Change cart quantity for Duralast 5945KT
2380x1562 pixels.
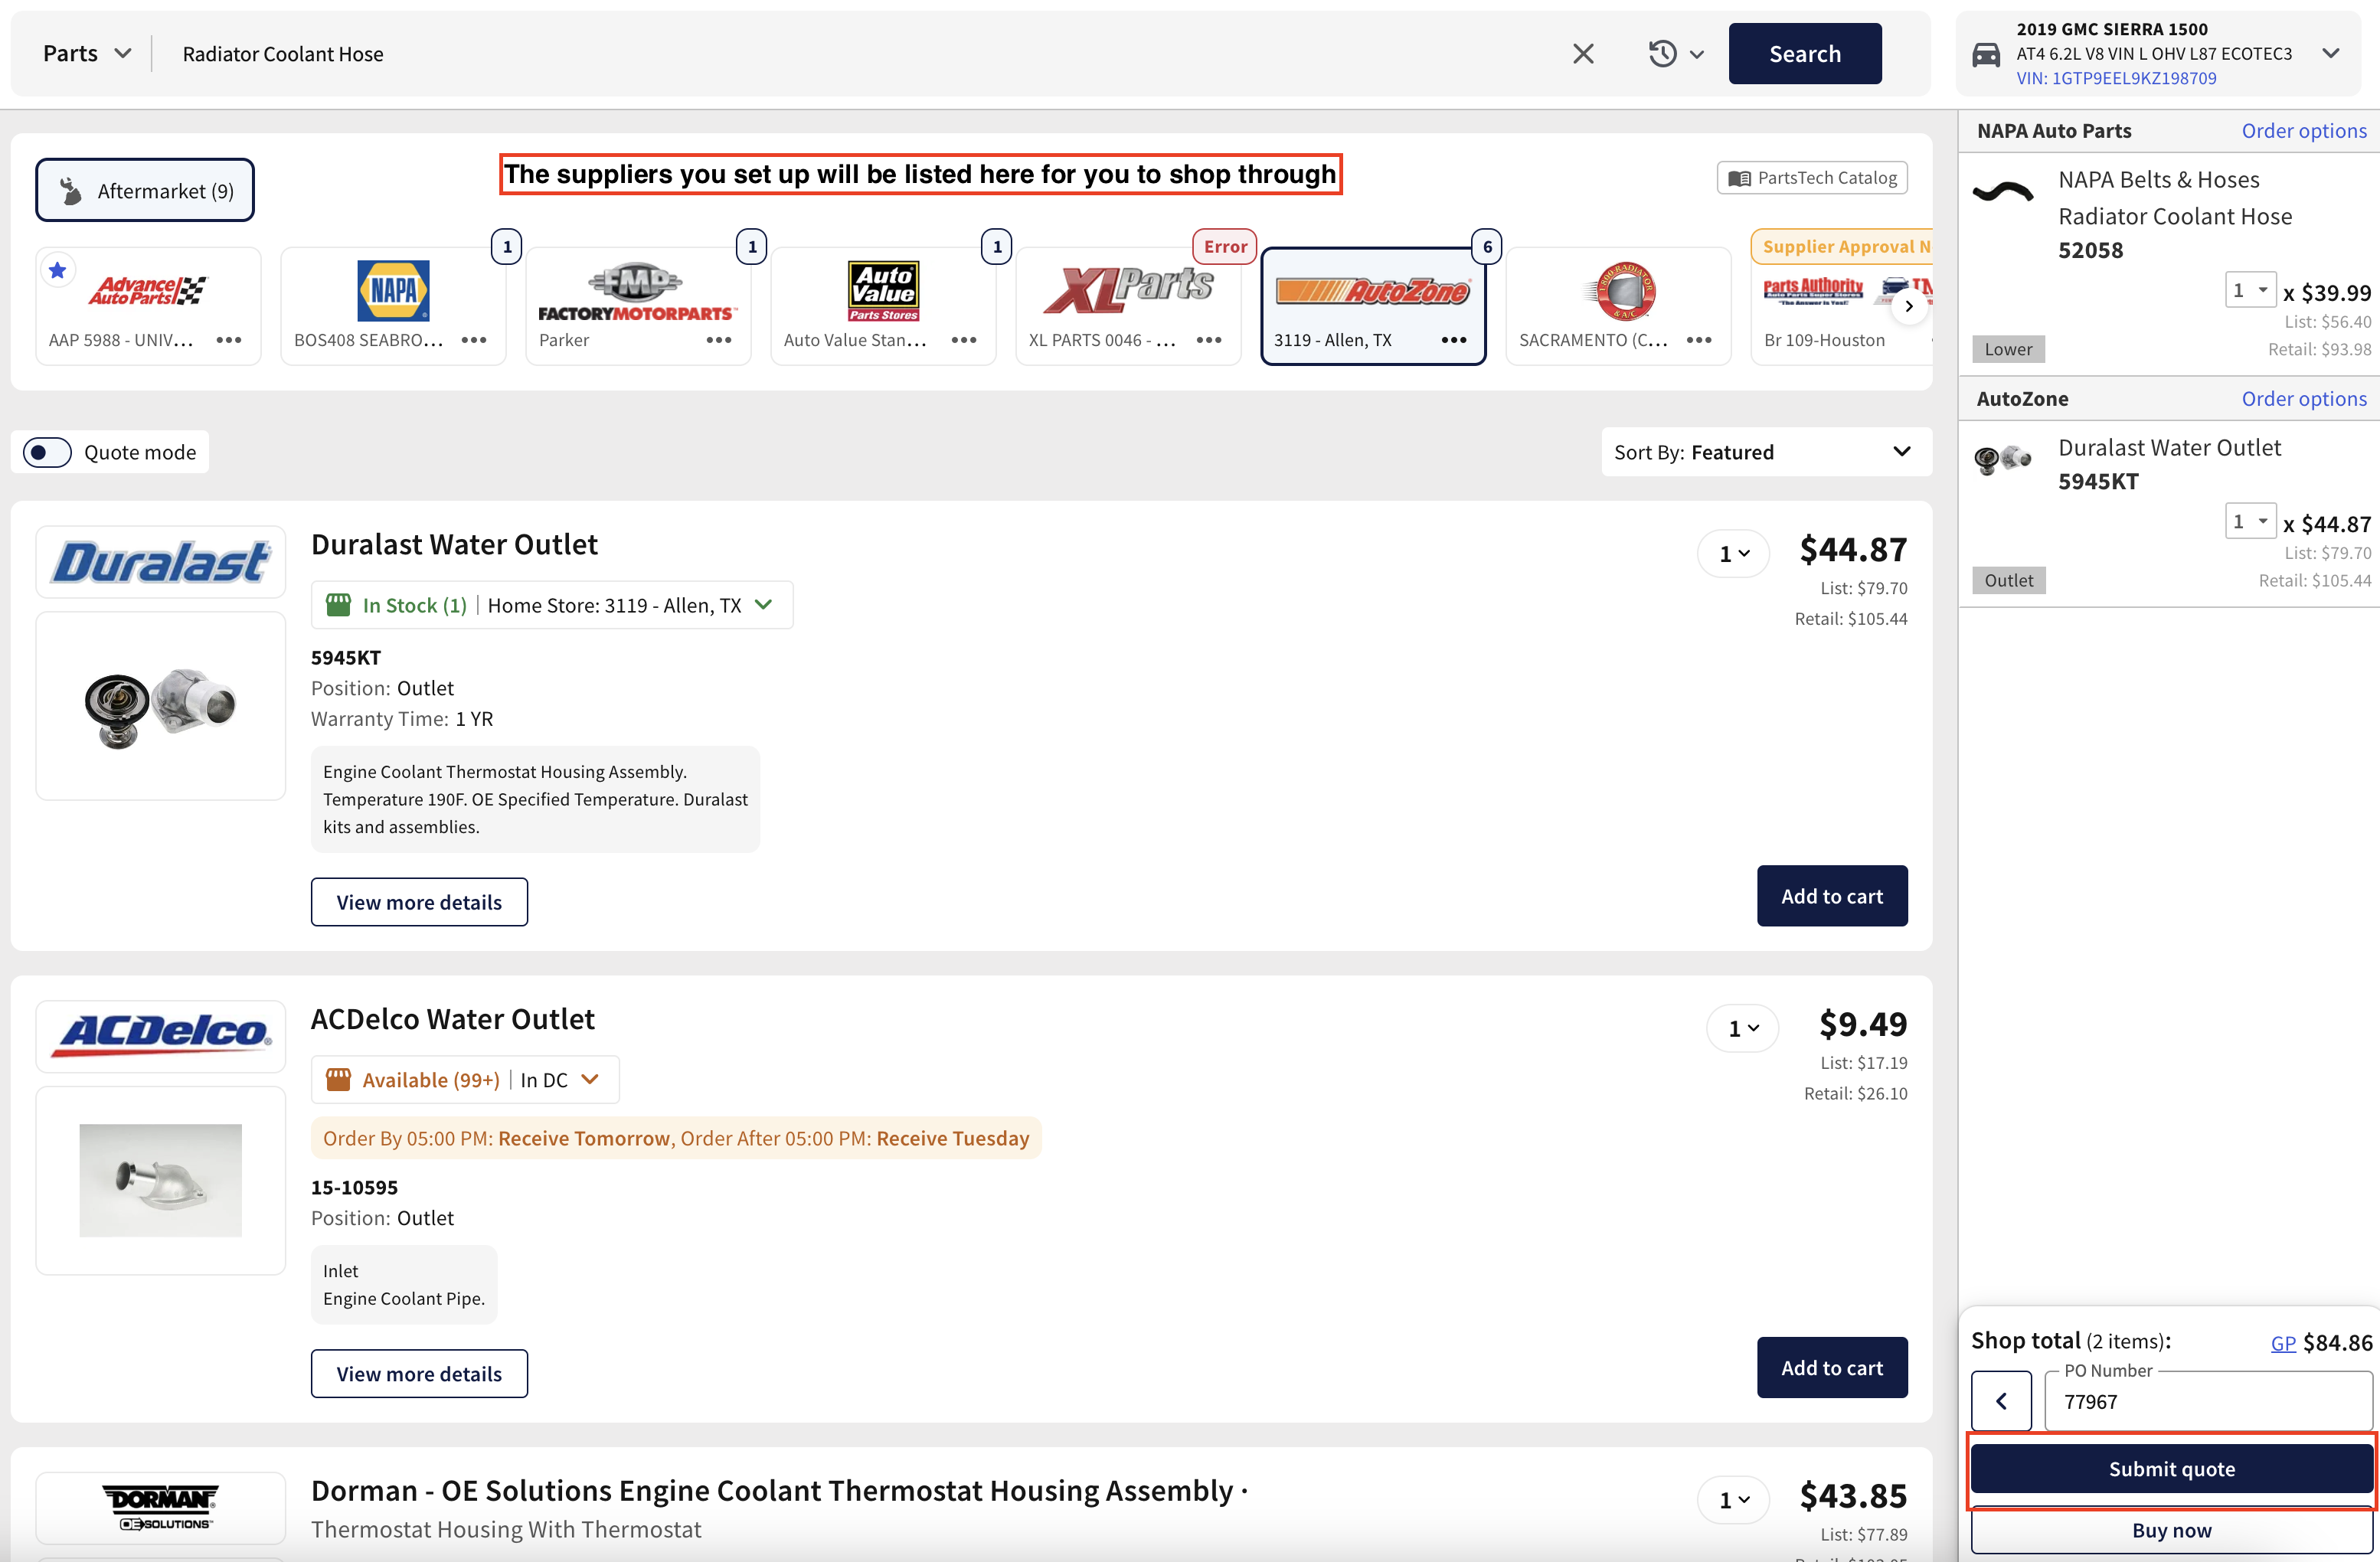(2250, 521)
